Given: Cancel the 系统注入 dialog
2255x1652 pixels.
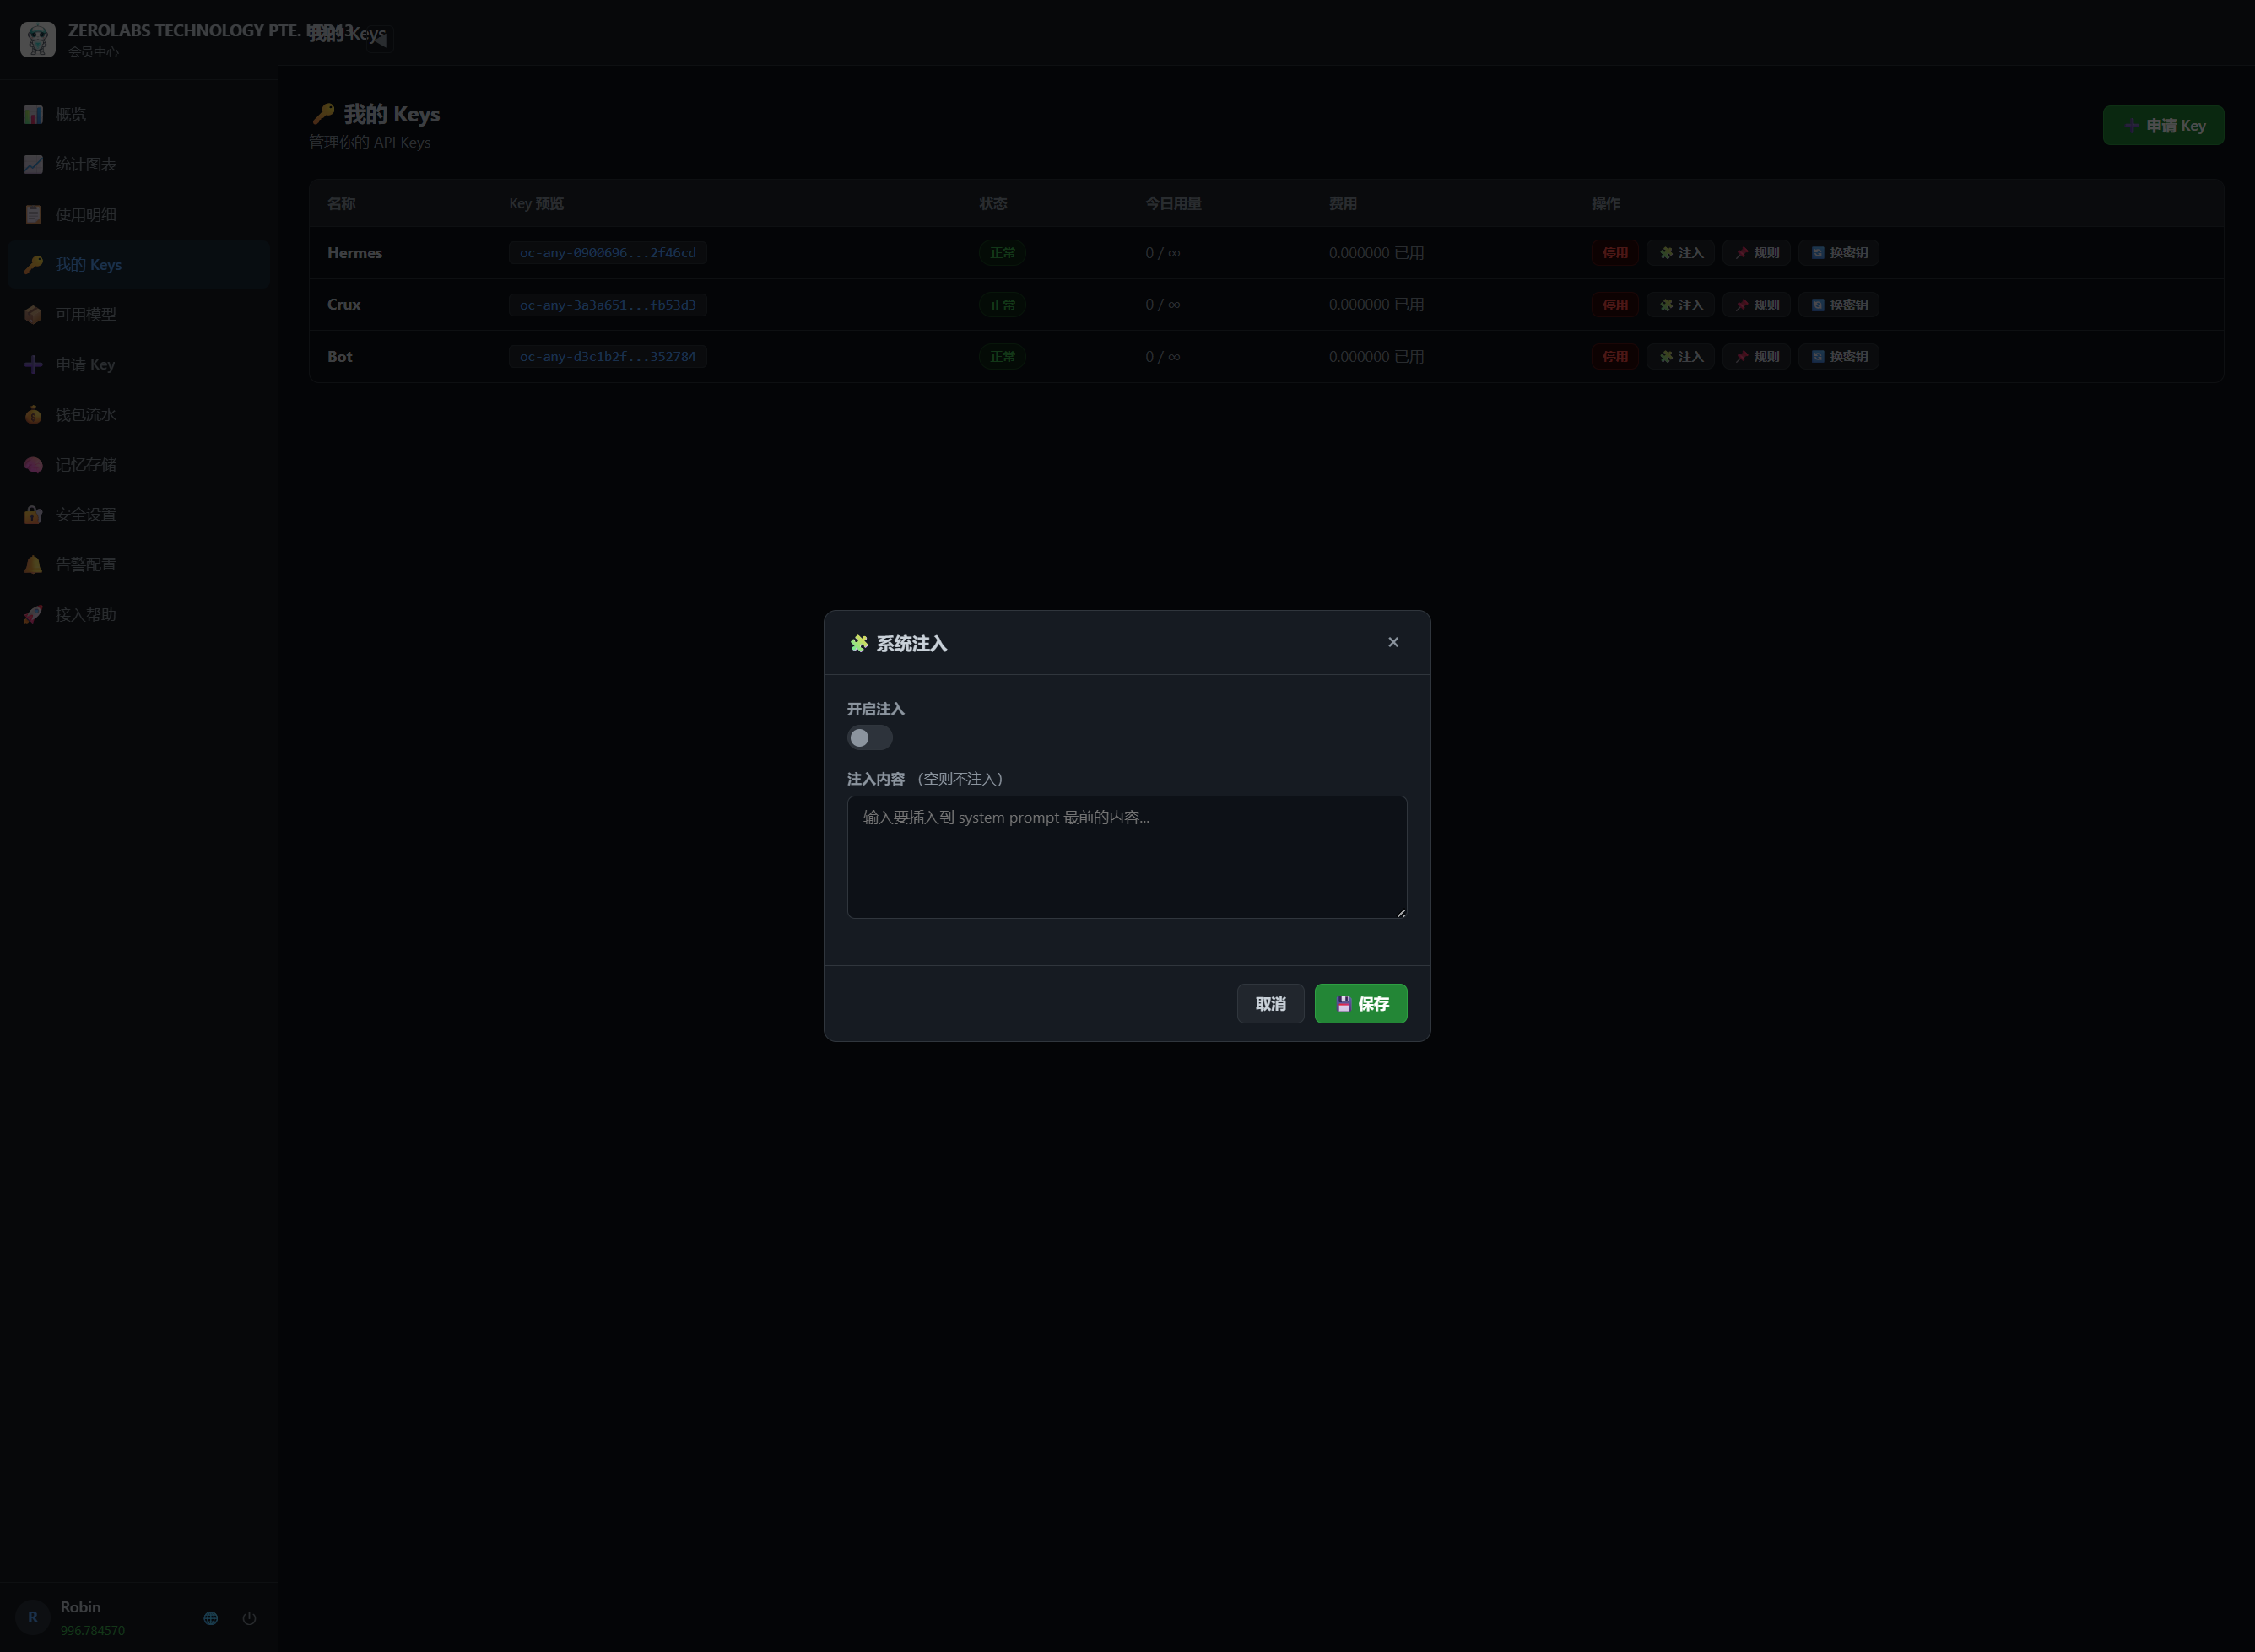Looking at the screenshot, I should click(1271, 1004).
